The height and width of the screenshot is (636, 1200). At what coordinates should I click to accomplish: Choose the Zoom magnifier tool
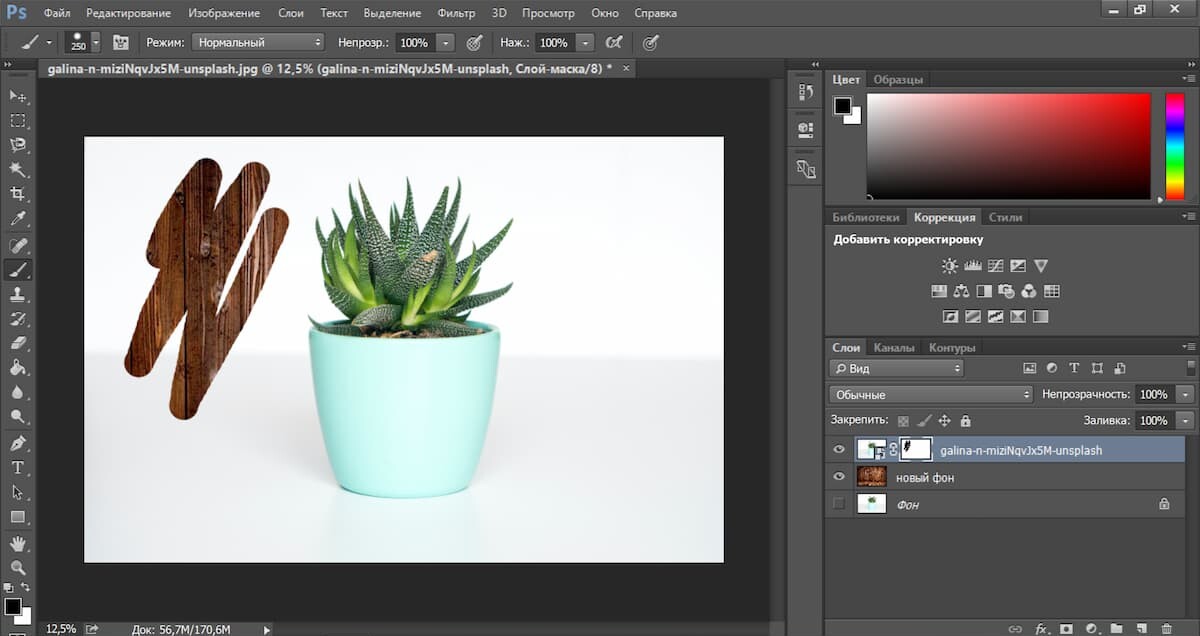(17, 567)
